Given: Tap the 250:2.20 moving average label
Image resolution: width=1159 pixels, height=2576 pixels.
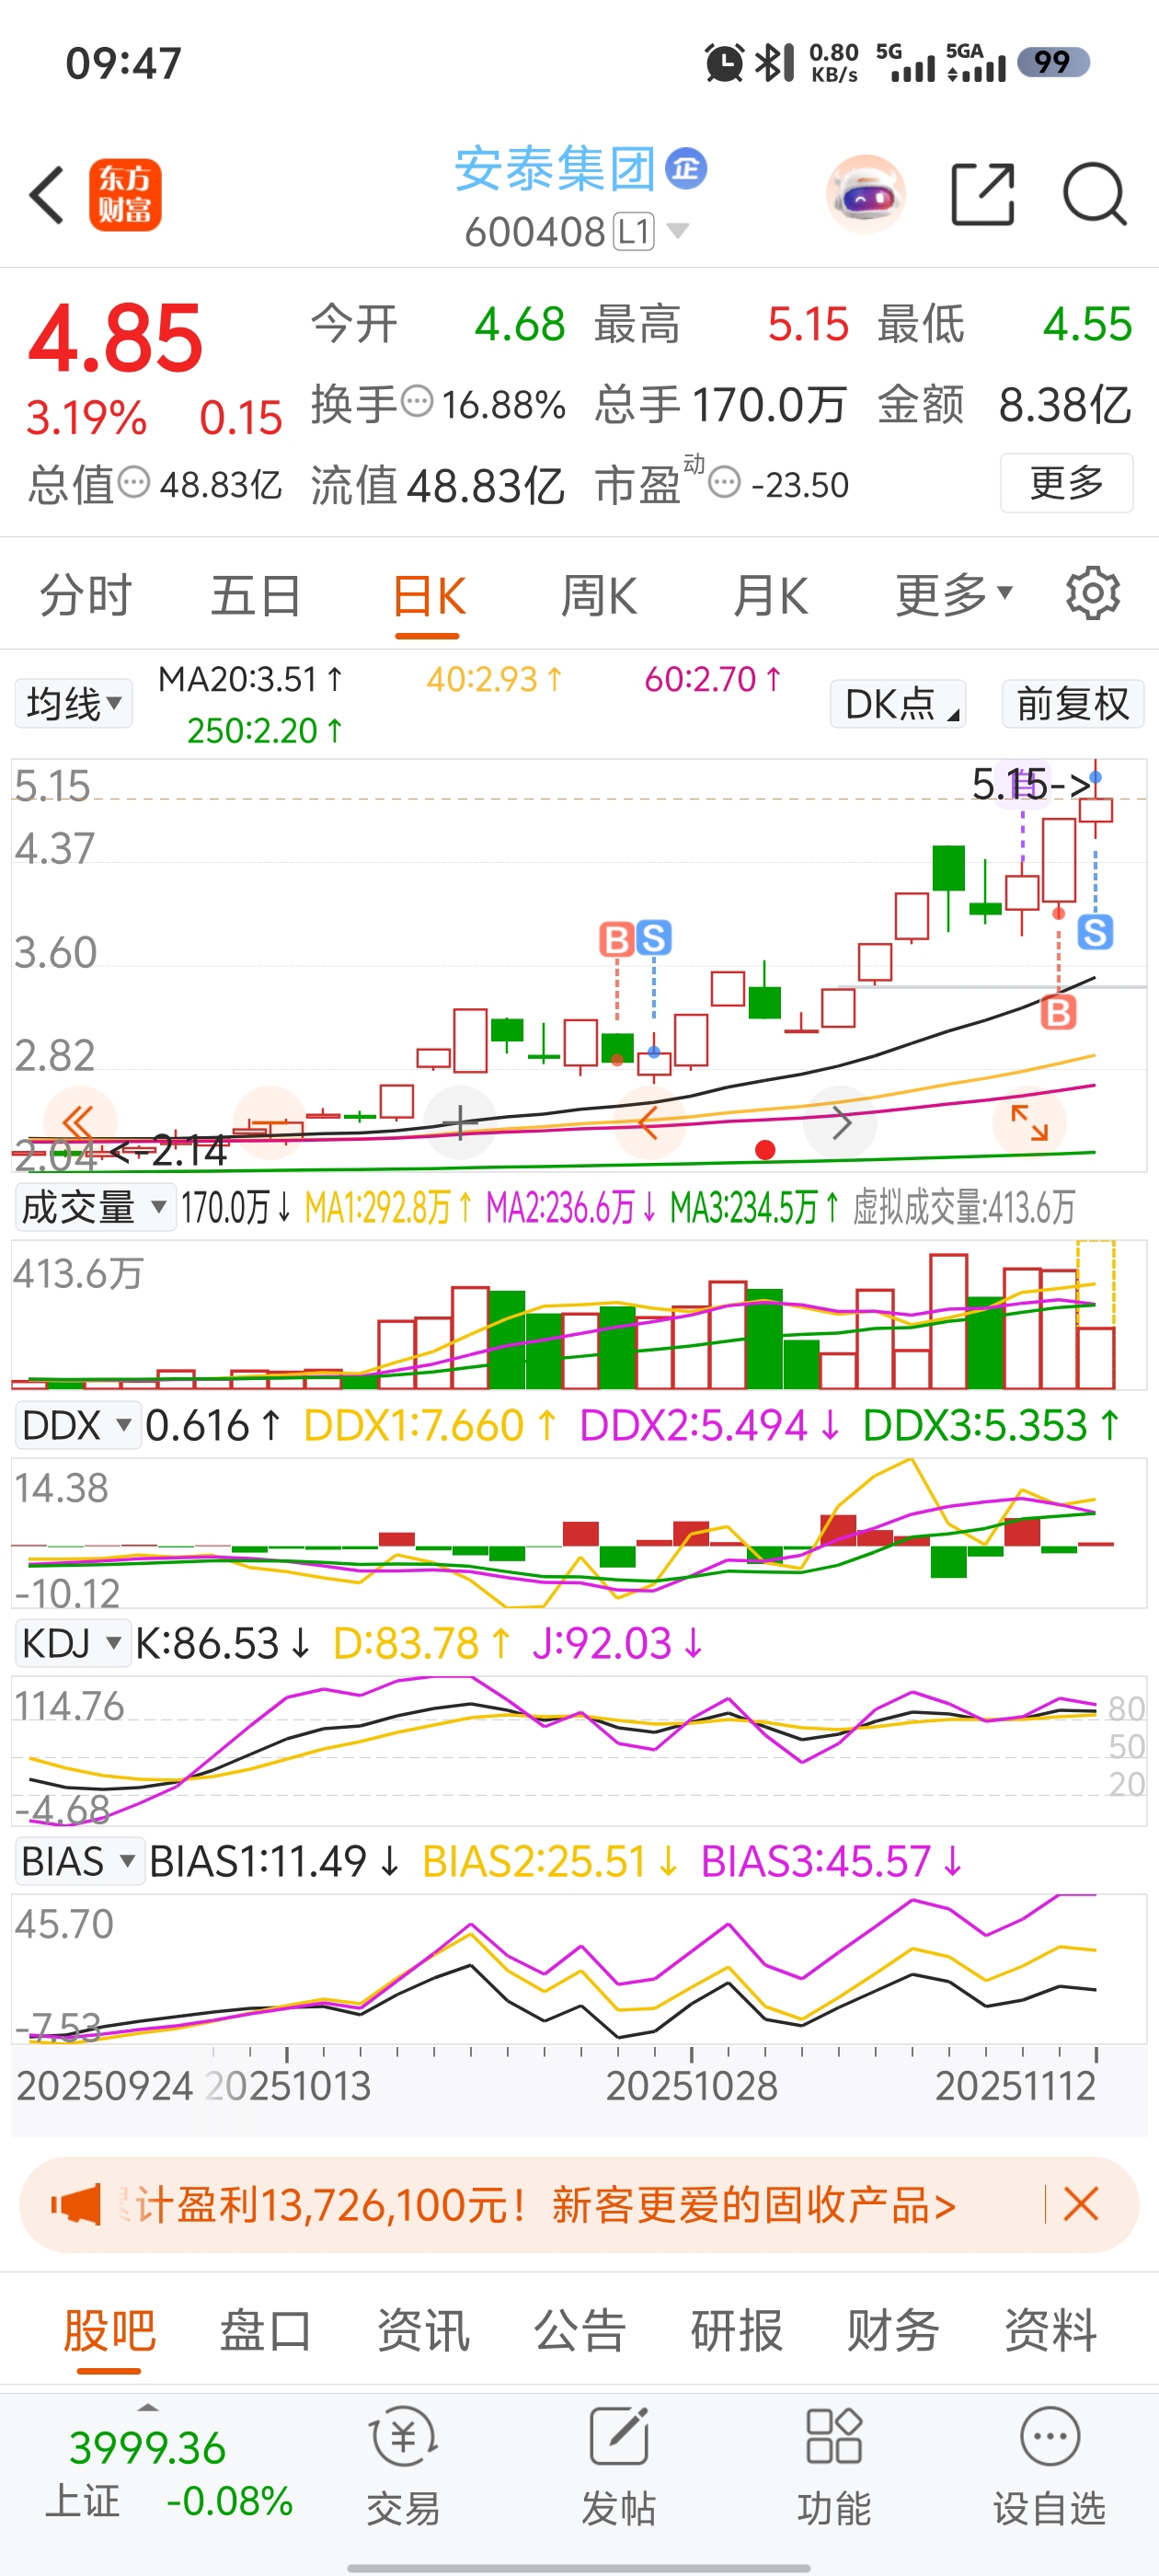Looking at the screenshot, I should coord(265,731).
